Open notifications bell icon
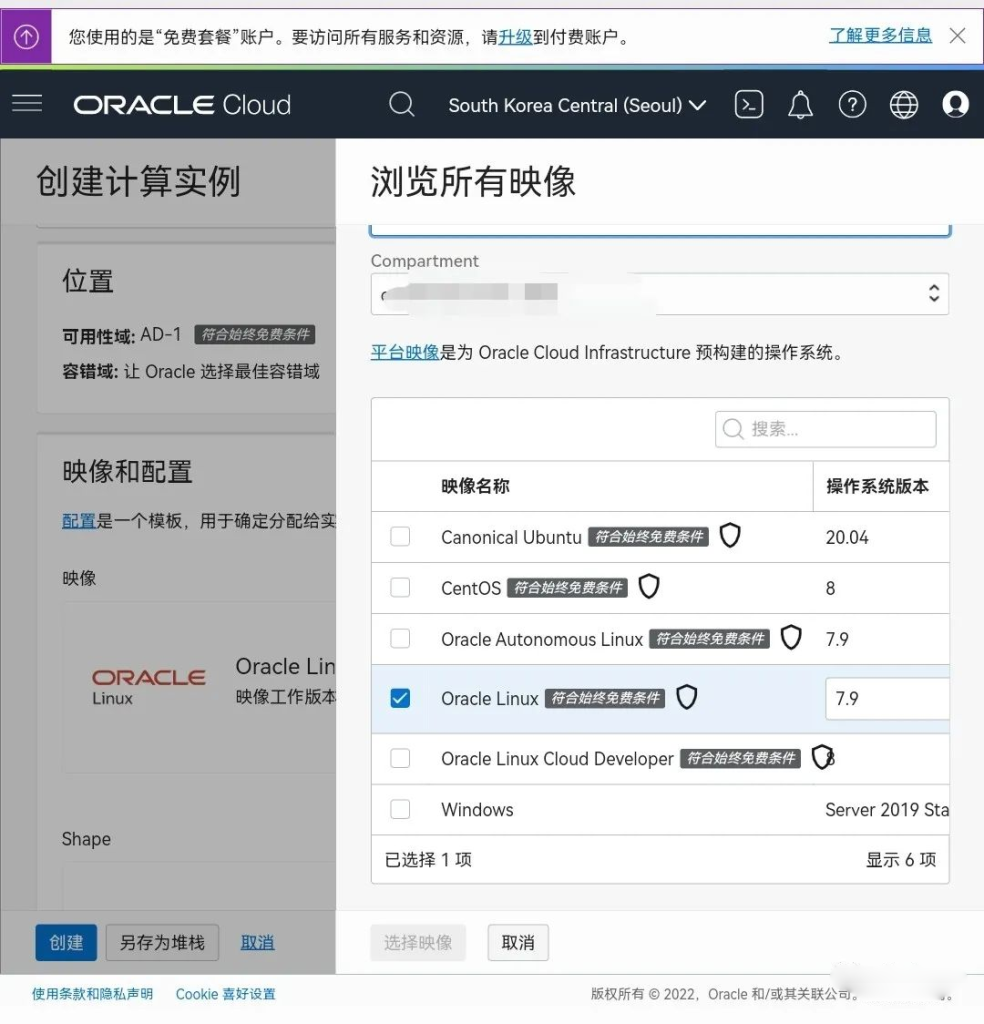The width and height of the screenshot is (984, 1024). [800, 104]
